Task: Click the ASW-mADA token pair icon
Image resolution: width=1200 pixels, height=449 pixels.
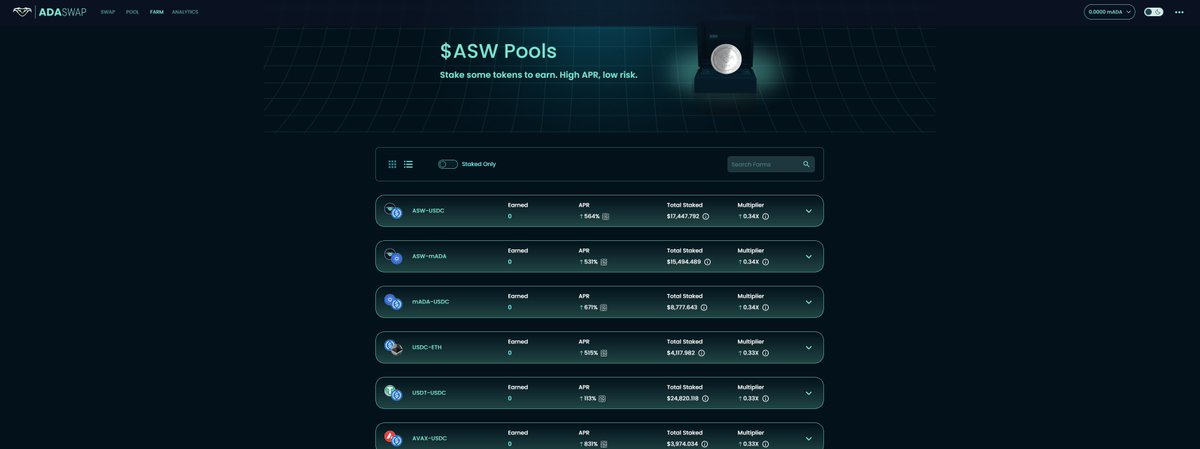Action: pyautogui.click(x=393, y=256)
